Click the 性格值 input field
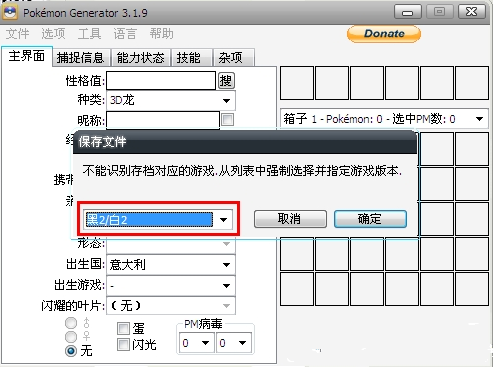Viewport: 493px width, 367px height. (x=161, y=80)
